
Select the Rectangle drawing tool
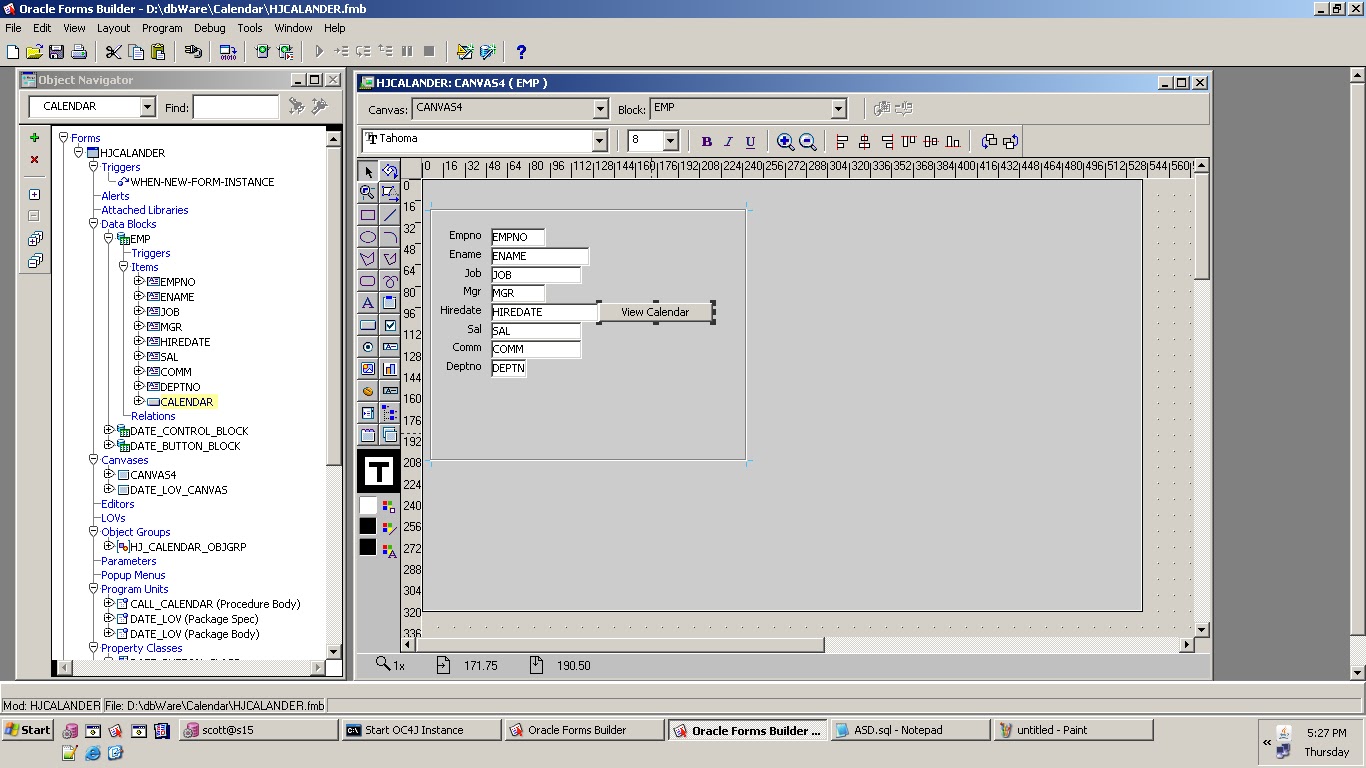367,214
